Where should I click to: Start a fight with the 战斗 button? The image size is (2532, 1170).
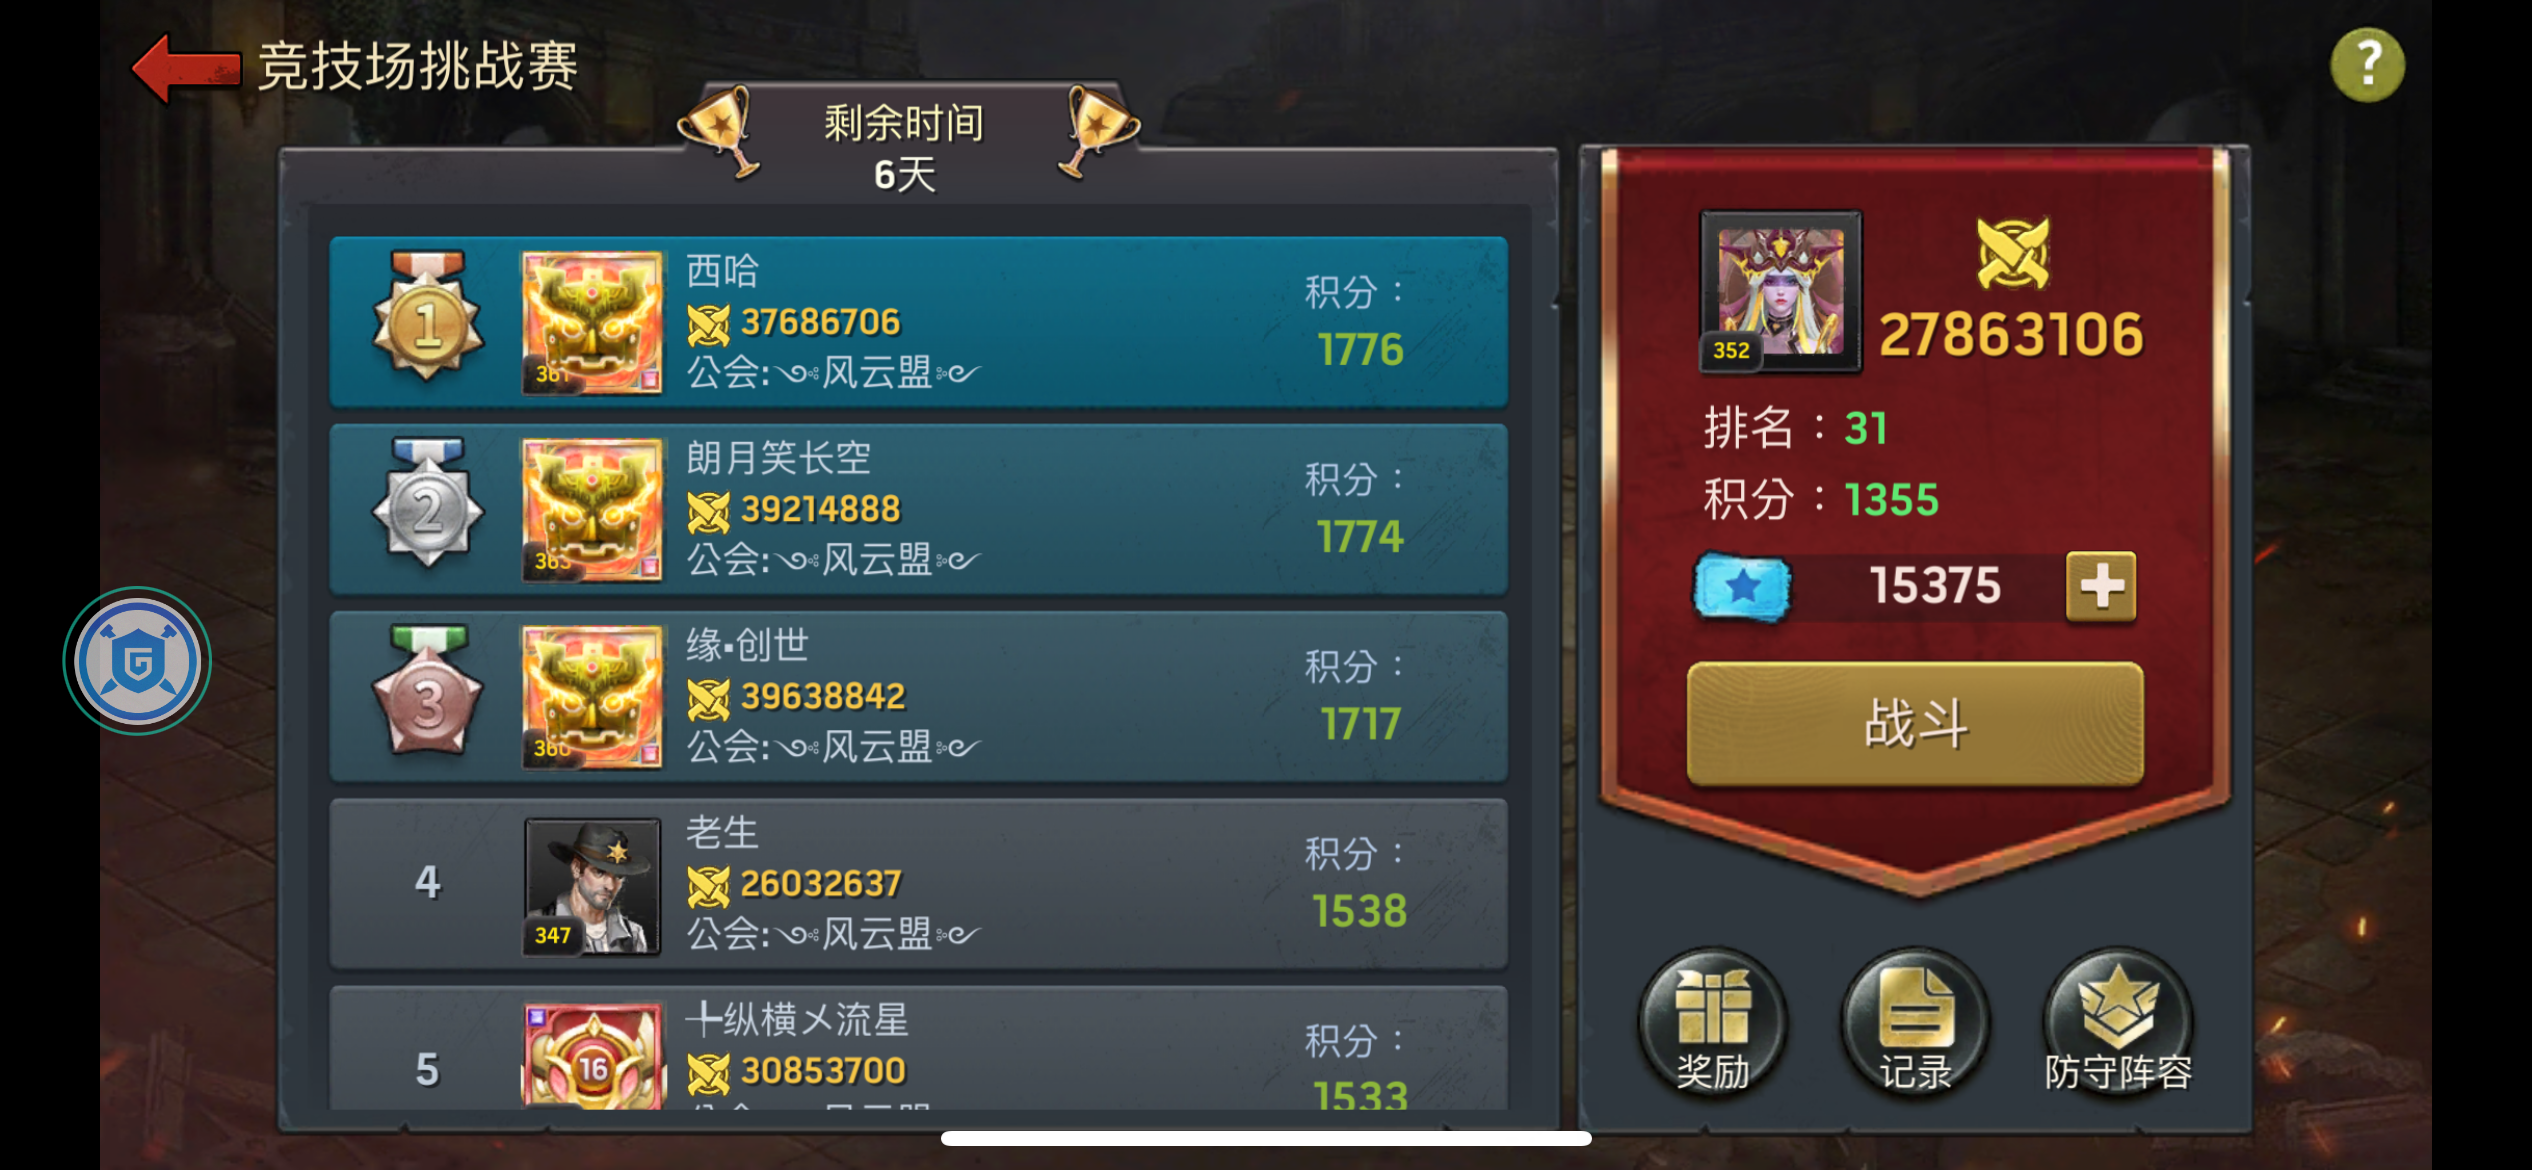click(x=1915, y=723)
